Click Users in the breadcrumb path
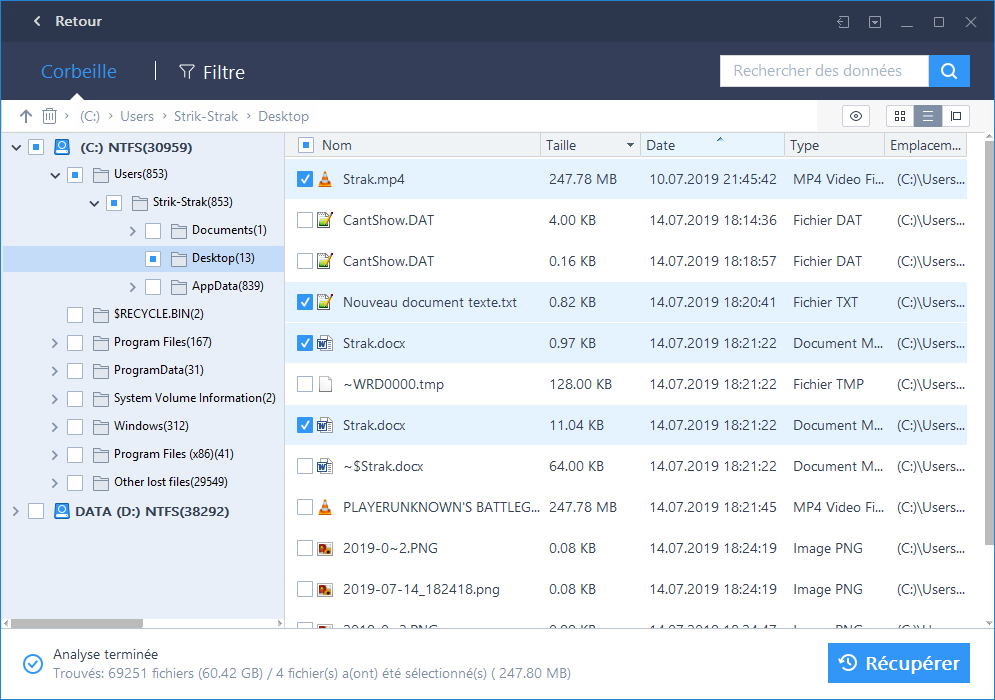 [137, 116]
